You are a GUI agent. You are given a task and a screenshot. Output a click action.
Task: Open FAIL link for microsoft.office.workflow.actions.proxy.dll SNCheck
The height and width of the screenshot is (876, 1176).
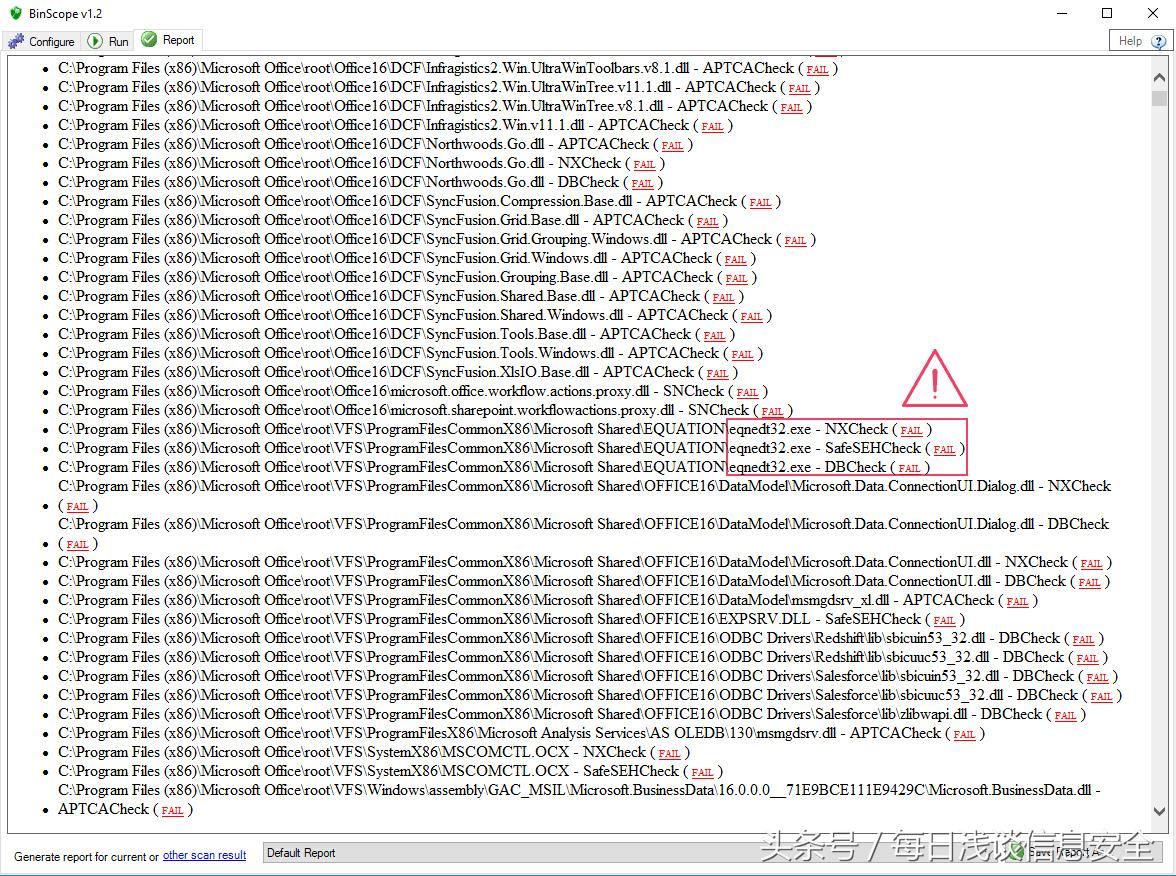747,392
